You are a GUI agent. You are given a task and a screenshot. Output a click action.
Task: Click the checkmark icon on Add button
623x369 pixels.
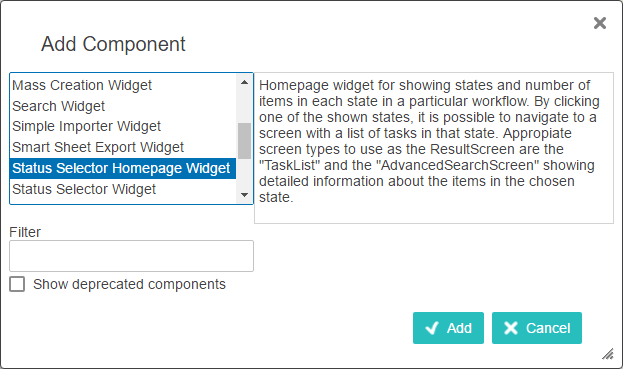point(432,328)
